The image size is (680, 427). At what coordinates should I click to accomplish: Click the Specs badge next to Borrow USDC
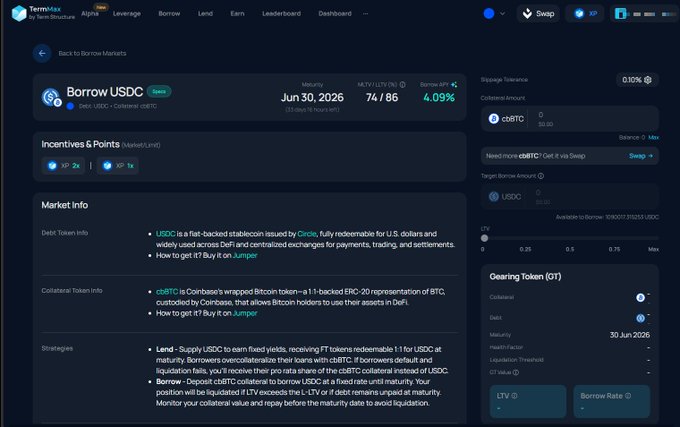coord(159,91)
